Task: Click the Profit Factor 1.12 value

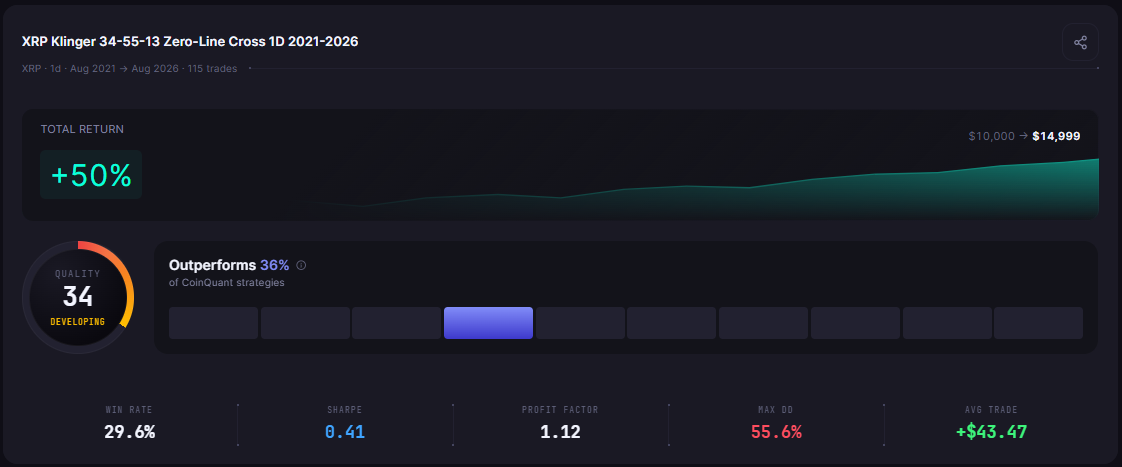Action: point(560,432)
